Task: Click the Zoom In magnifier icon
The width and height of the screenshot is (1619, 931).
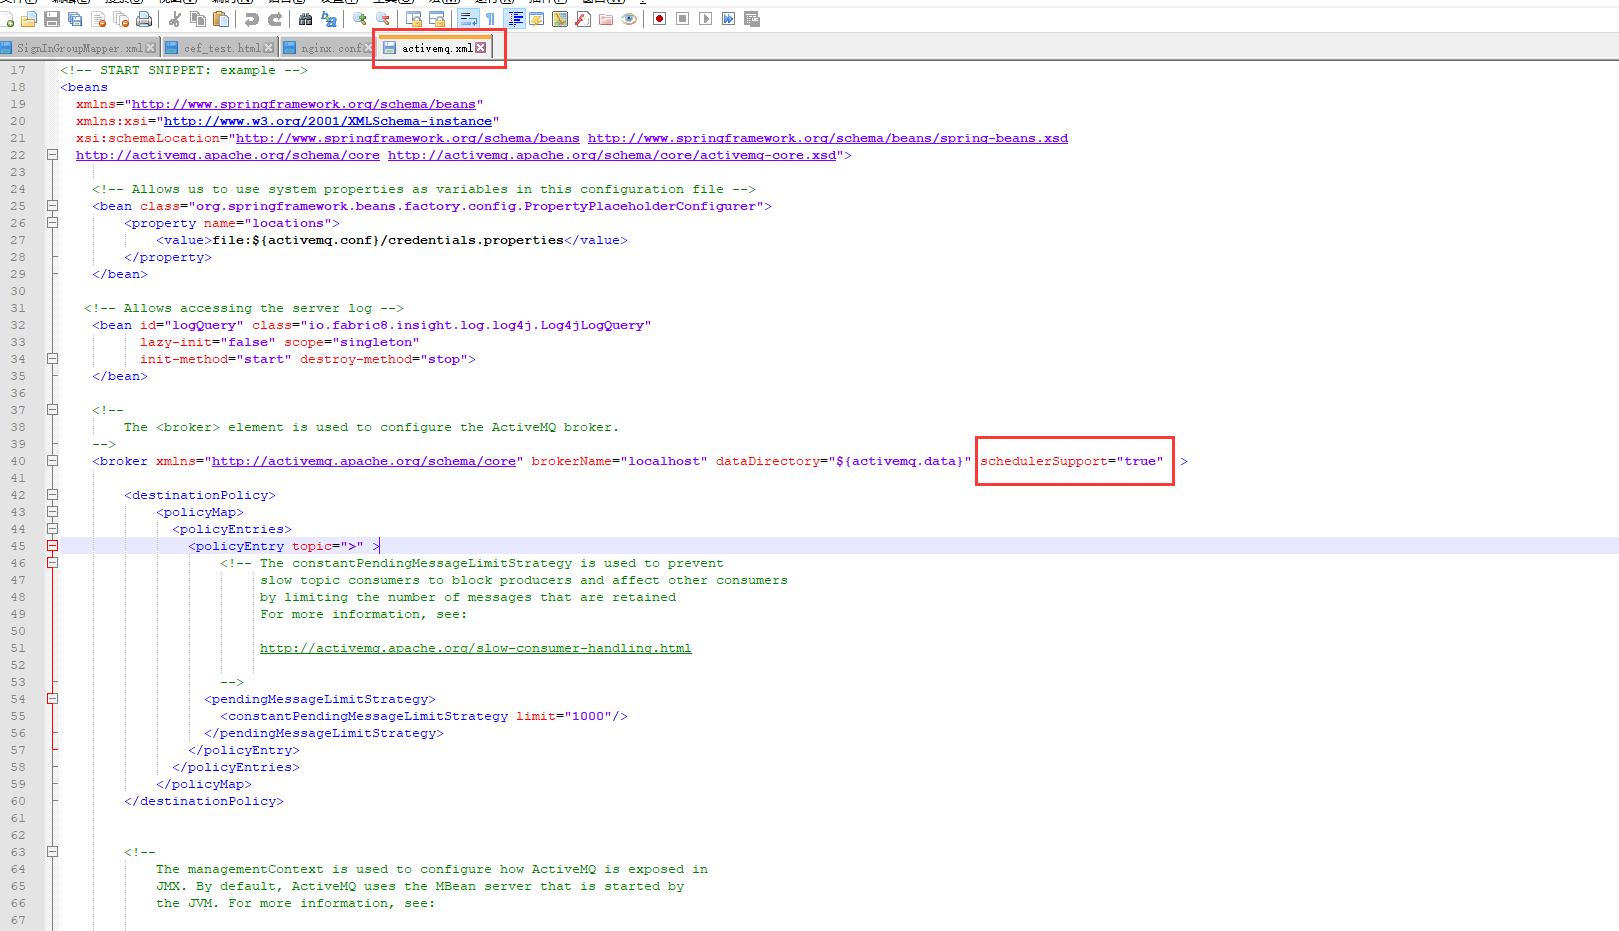Action: click(x=360, y=19)
